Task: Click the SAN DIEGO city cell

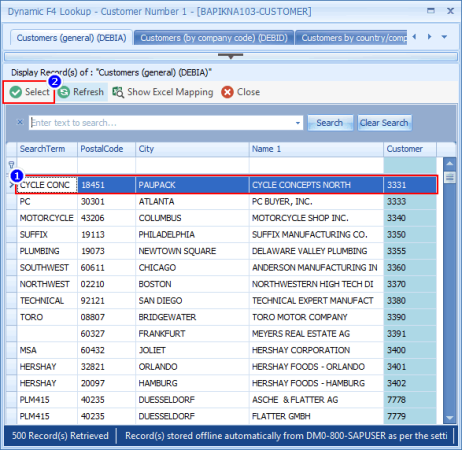Action: (192, 301)
